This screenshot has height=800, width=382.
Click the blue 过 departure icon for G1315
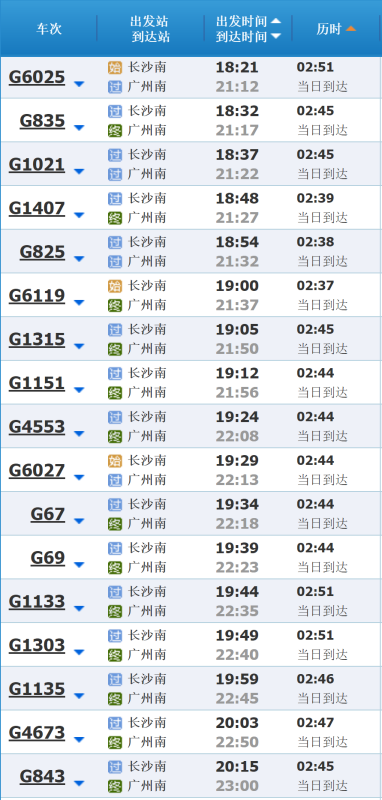click(x=115, y=330)
